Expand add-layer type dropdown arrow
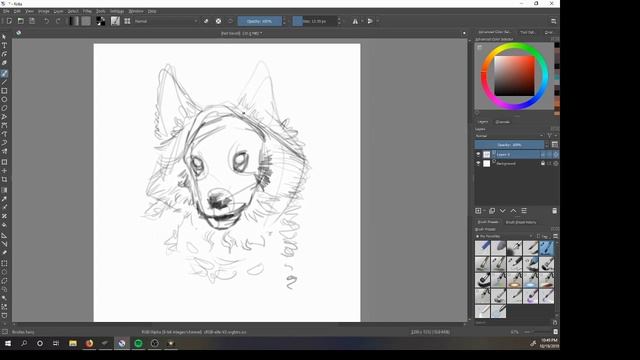Image resolution: width=640 pixels, height=360 pixels. [x=484, y=211]
